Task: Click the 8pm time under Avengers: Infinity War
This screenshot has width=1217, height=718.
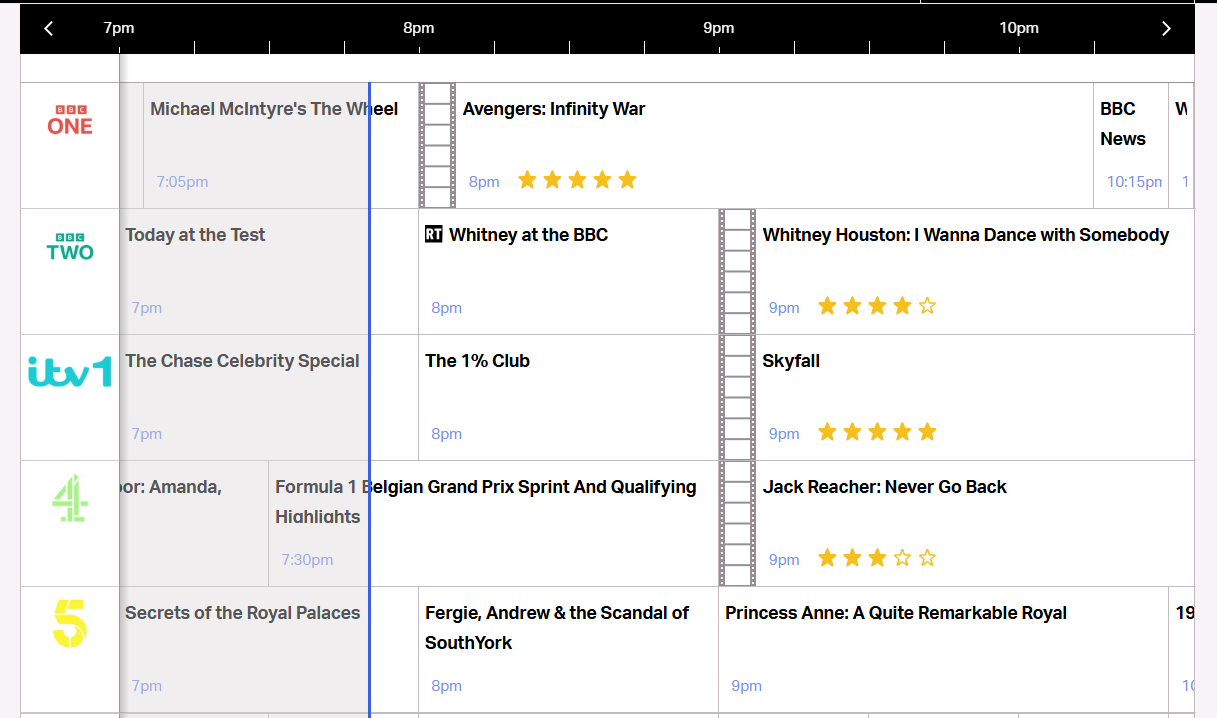Action: point(484,182)
